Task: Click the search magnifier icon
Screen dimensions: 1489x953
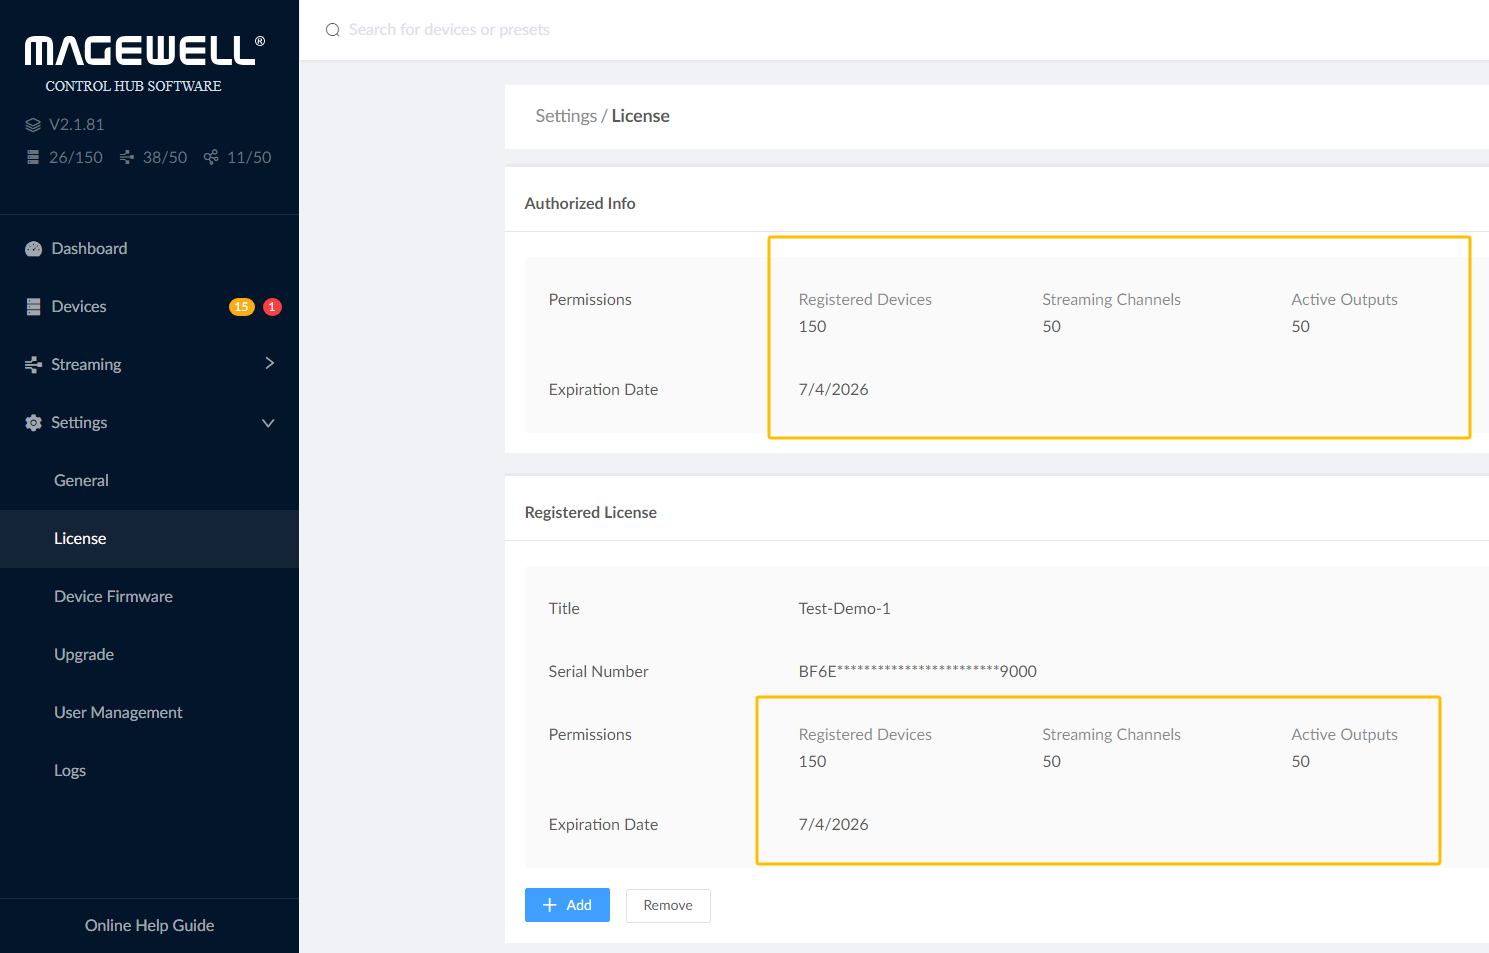Action: [x=333, y=30]
